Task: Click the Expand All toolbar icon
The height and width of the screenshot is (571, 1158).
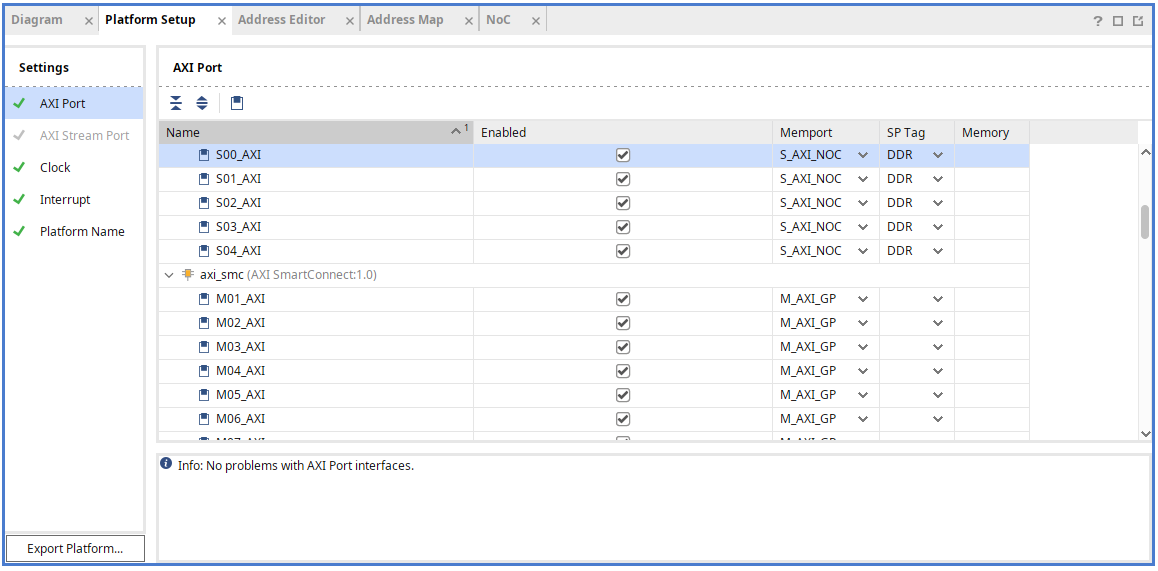Action: pyautogui.click(x=202, y=103)
